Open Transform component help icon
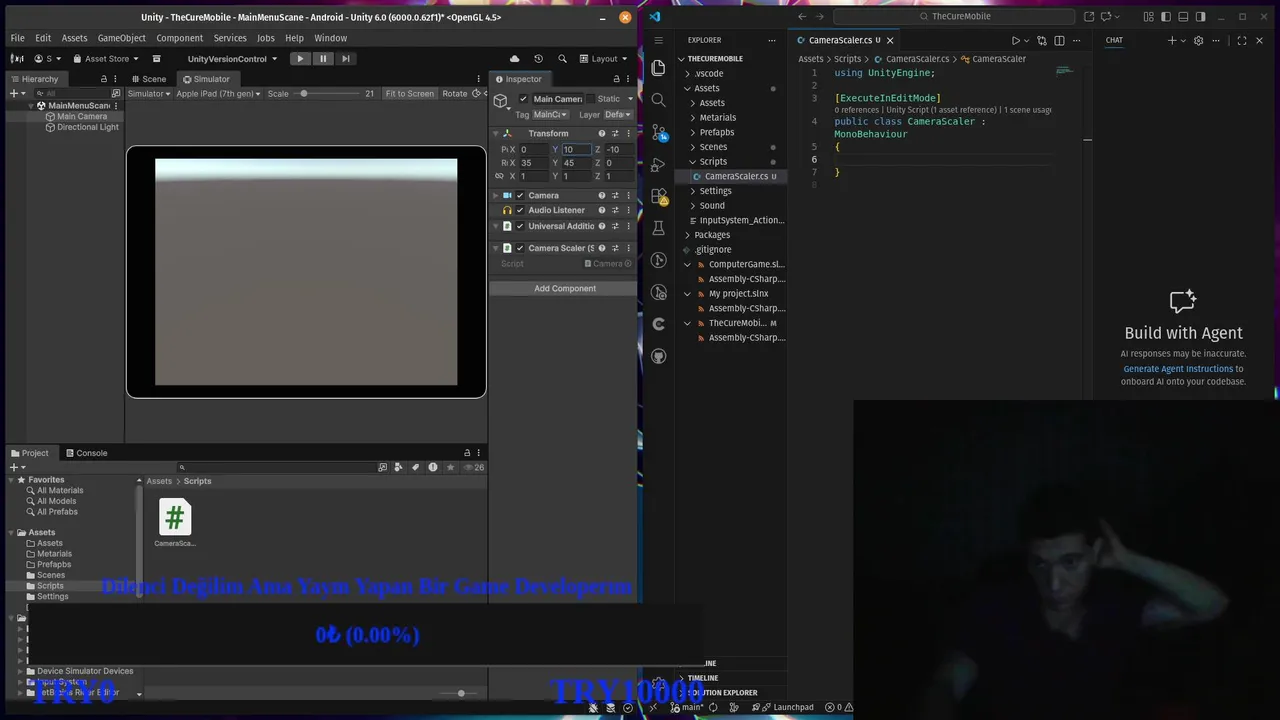The width and height of the screenshot is (1280, 720). (x=601, y=133)
